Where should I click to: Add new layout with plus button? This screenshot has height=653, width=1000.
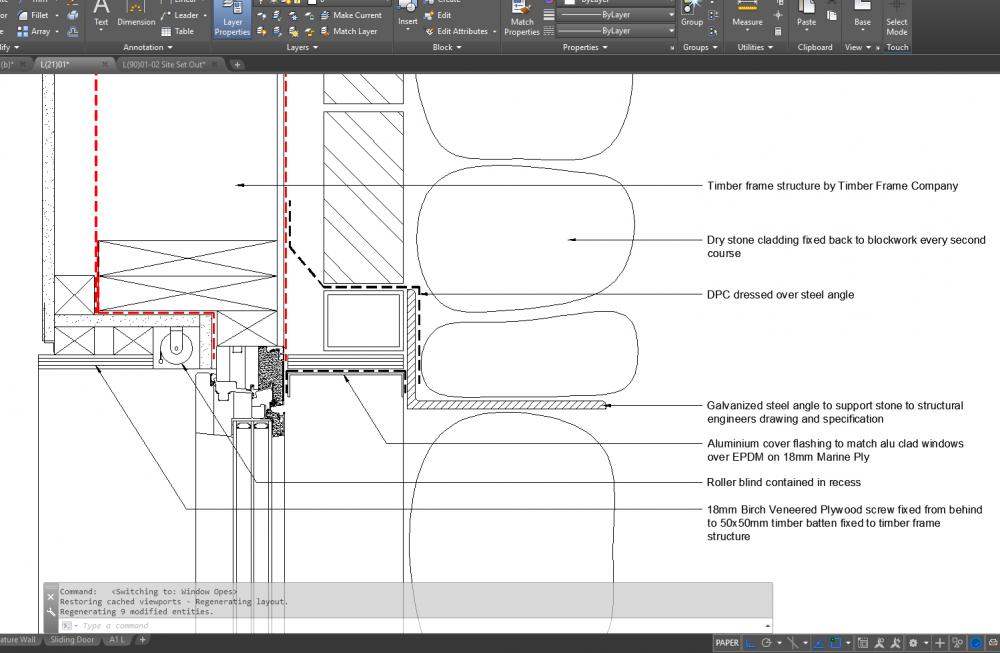click(x=143, y=640)
